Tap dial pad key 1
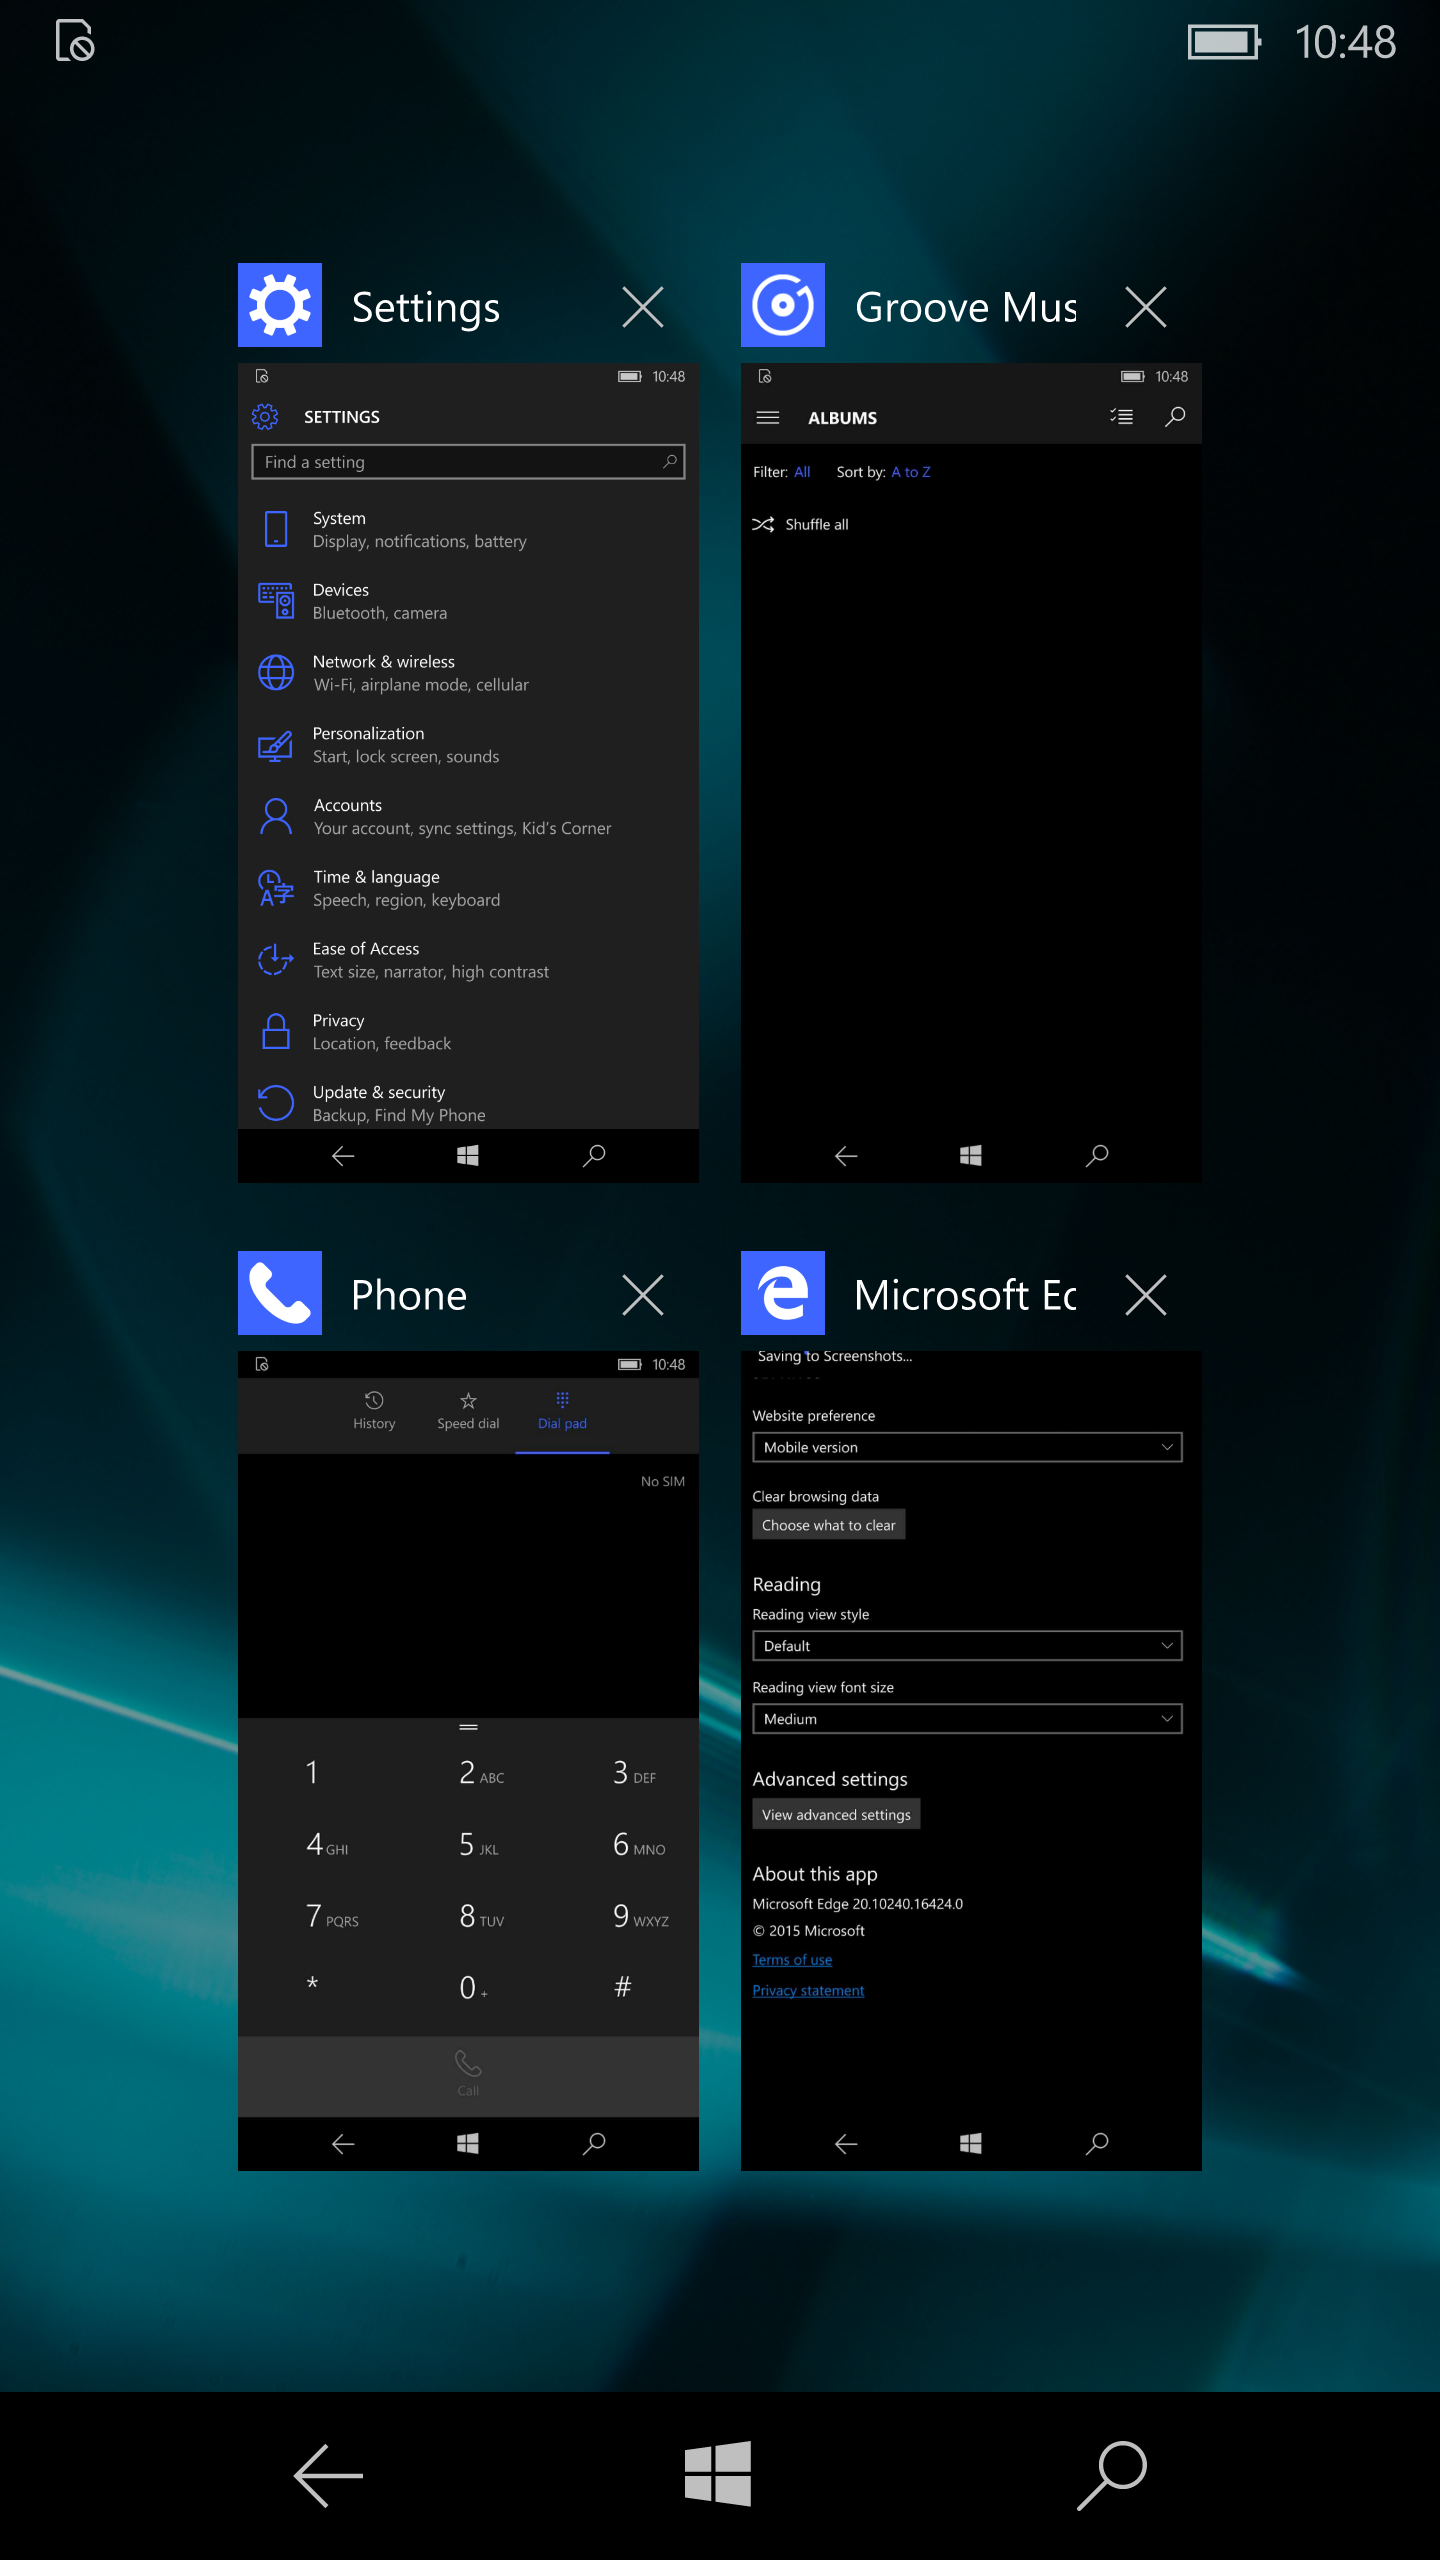Screen dimensions: 1440x2560 pyautogui.click(x=312, y=1772)
